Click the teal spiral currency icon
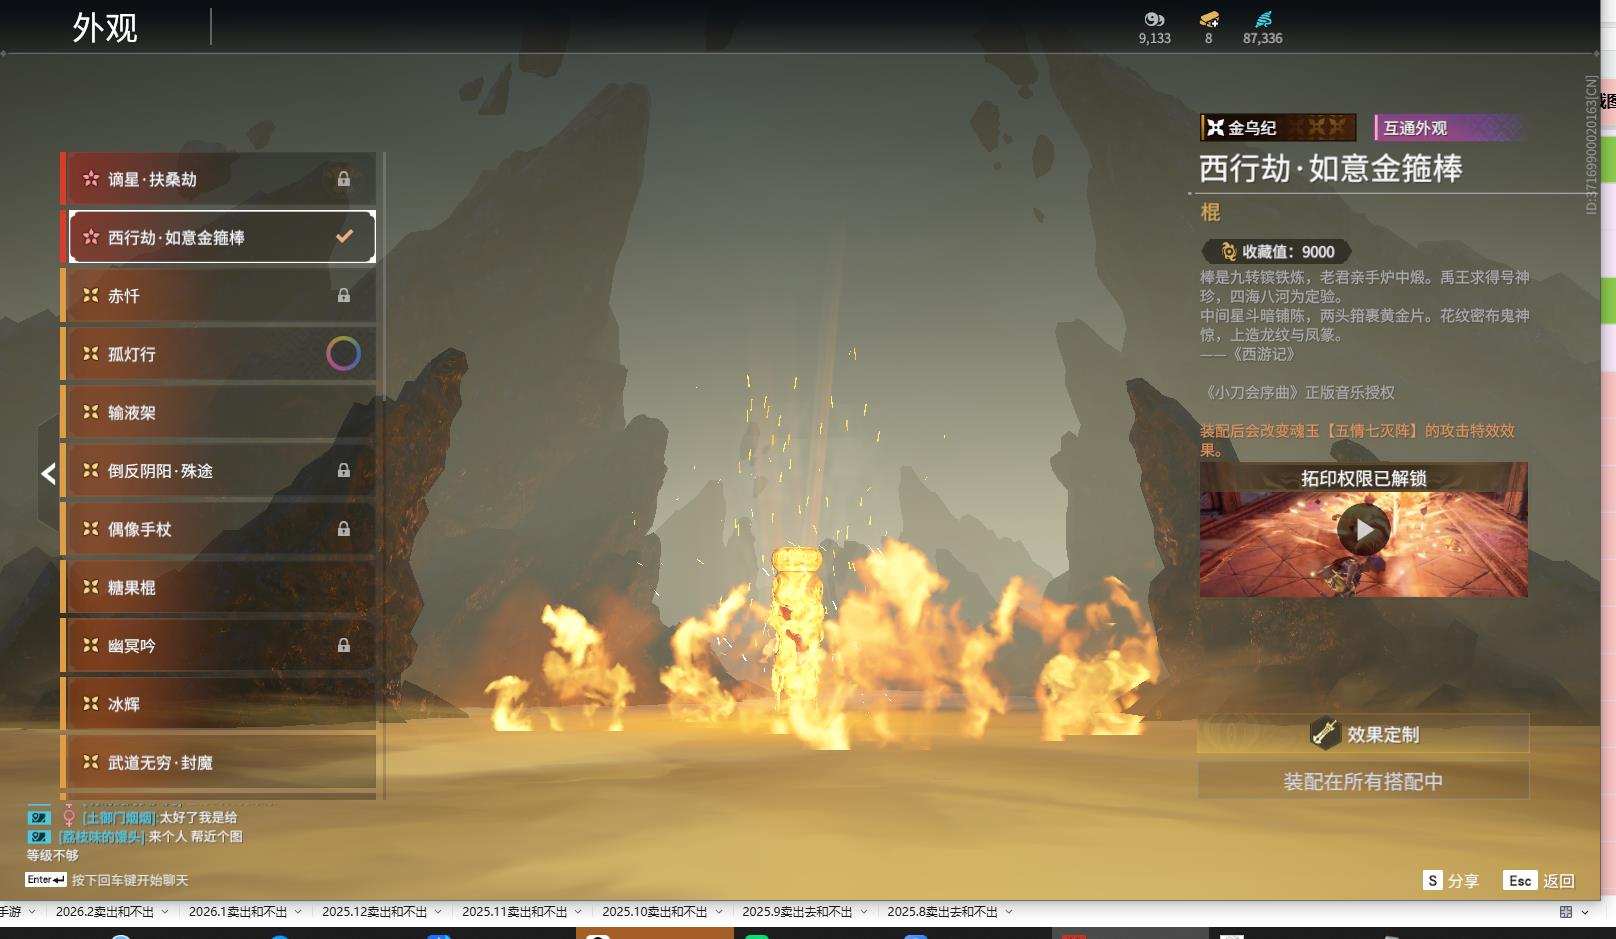The height and width of the screenshot is (939, 1616). coord(1264,19)
